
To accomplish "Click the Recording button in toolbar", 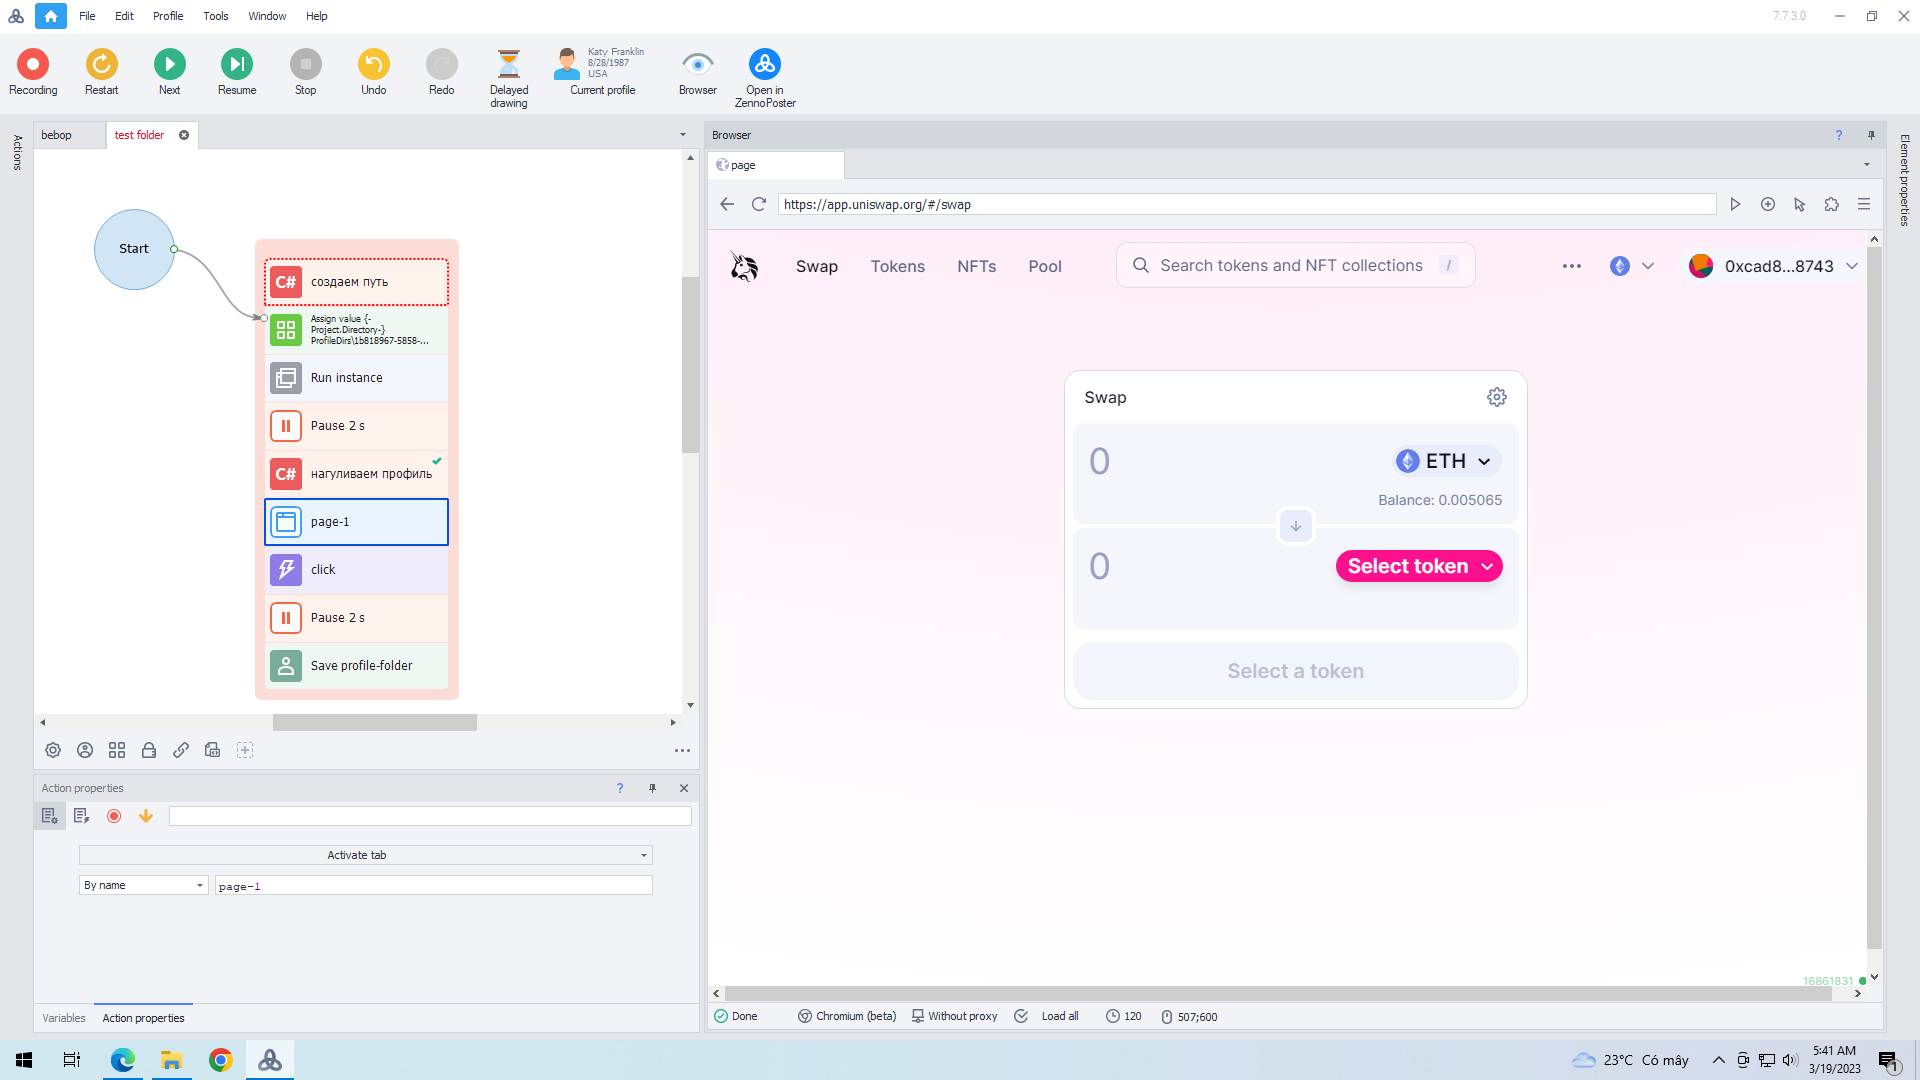I will point(33,65).
